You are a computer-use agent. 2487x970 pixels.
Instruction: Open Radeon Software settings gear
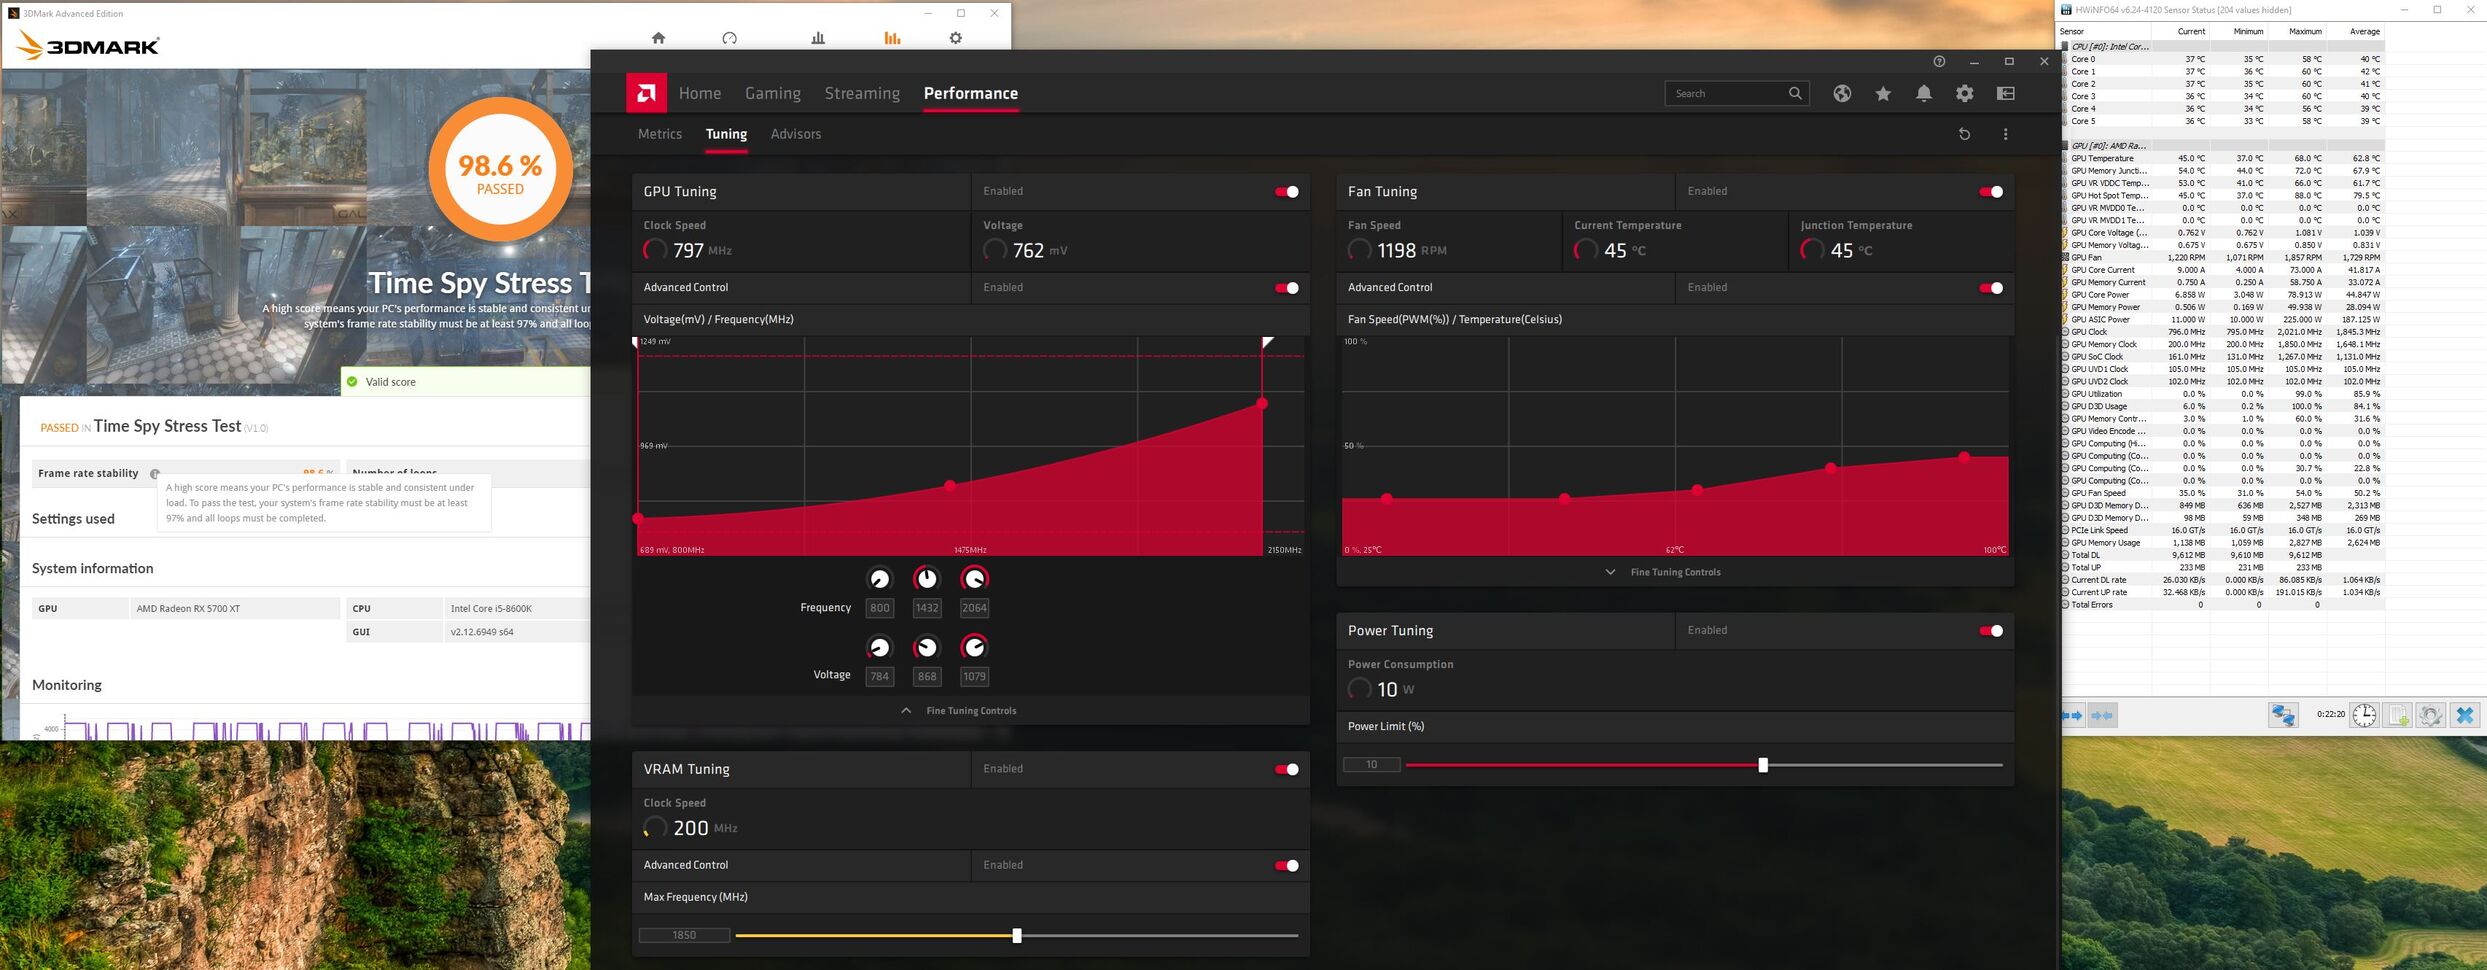[1965, 93]
